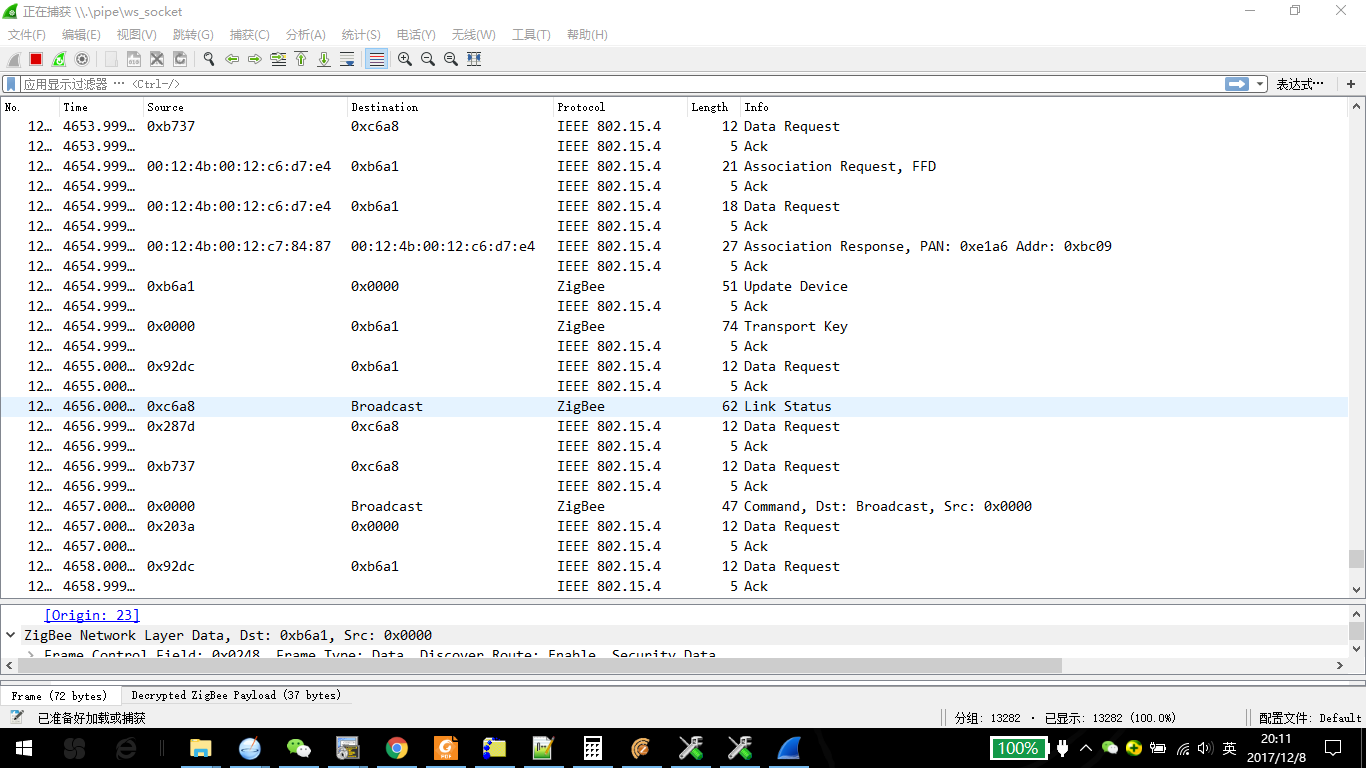Image resolution: width=1366 pixels, height=768 pixels.
Task: Open the 帮助(H) menu
Action: coord(587,35)
